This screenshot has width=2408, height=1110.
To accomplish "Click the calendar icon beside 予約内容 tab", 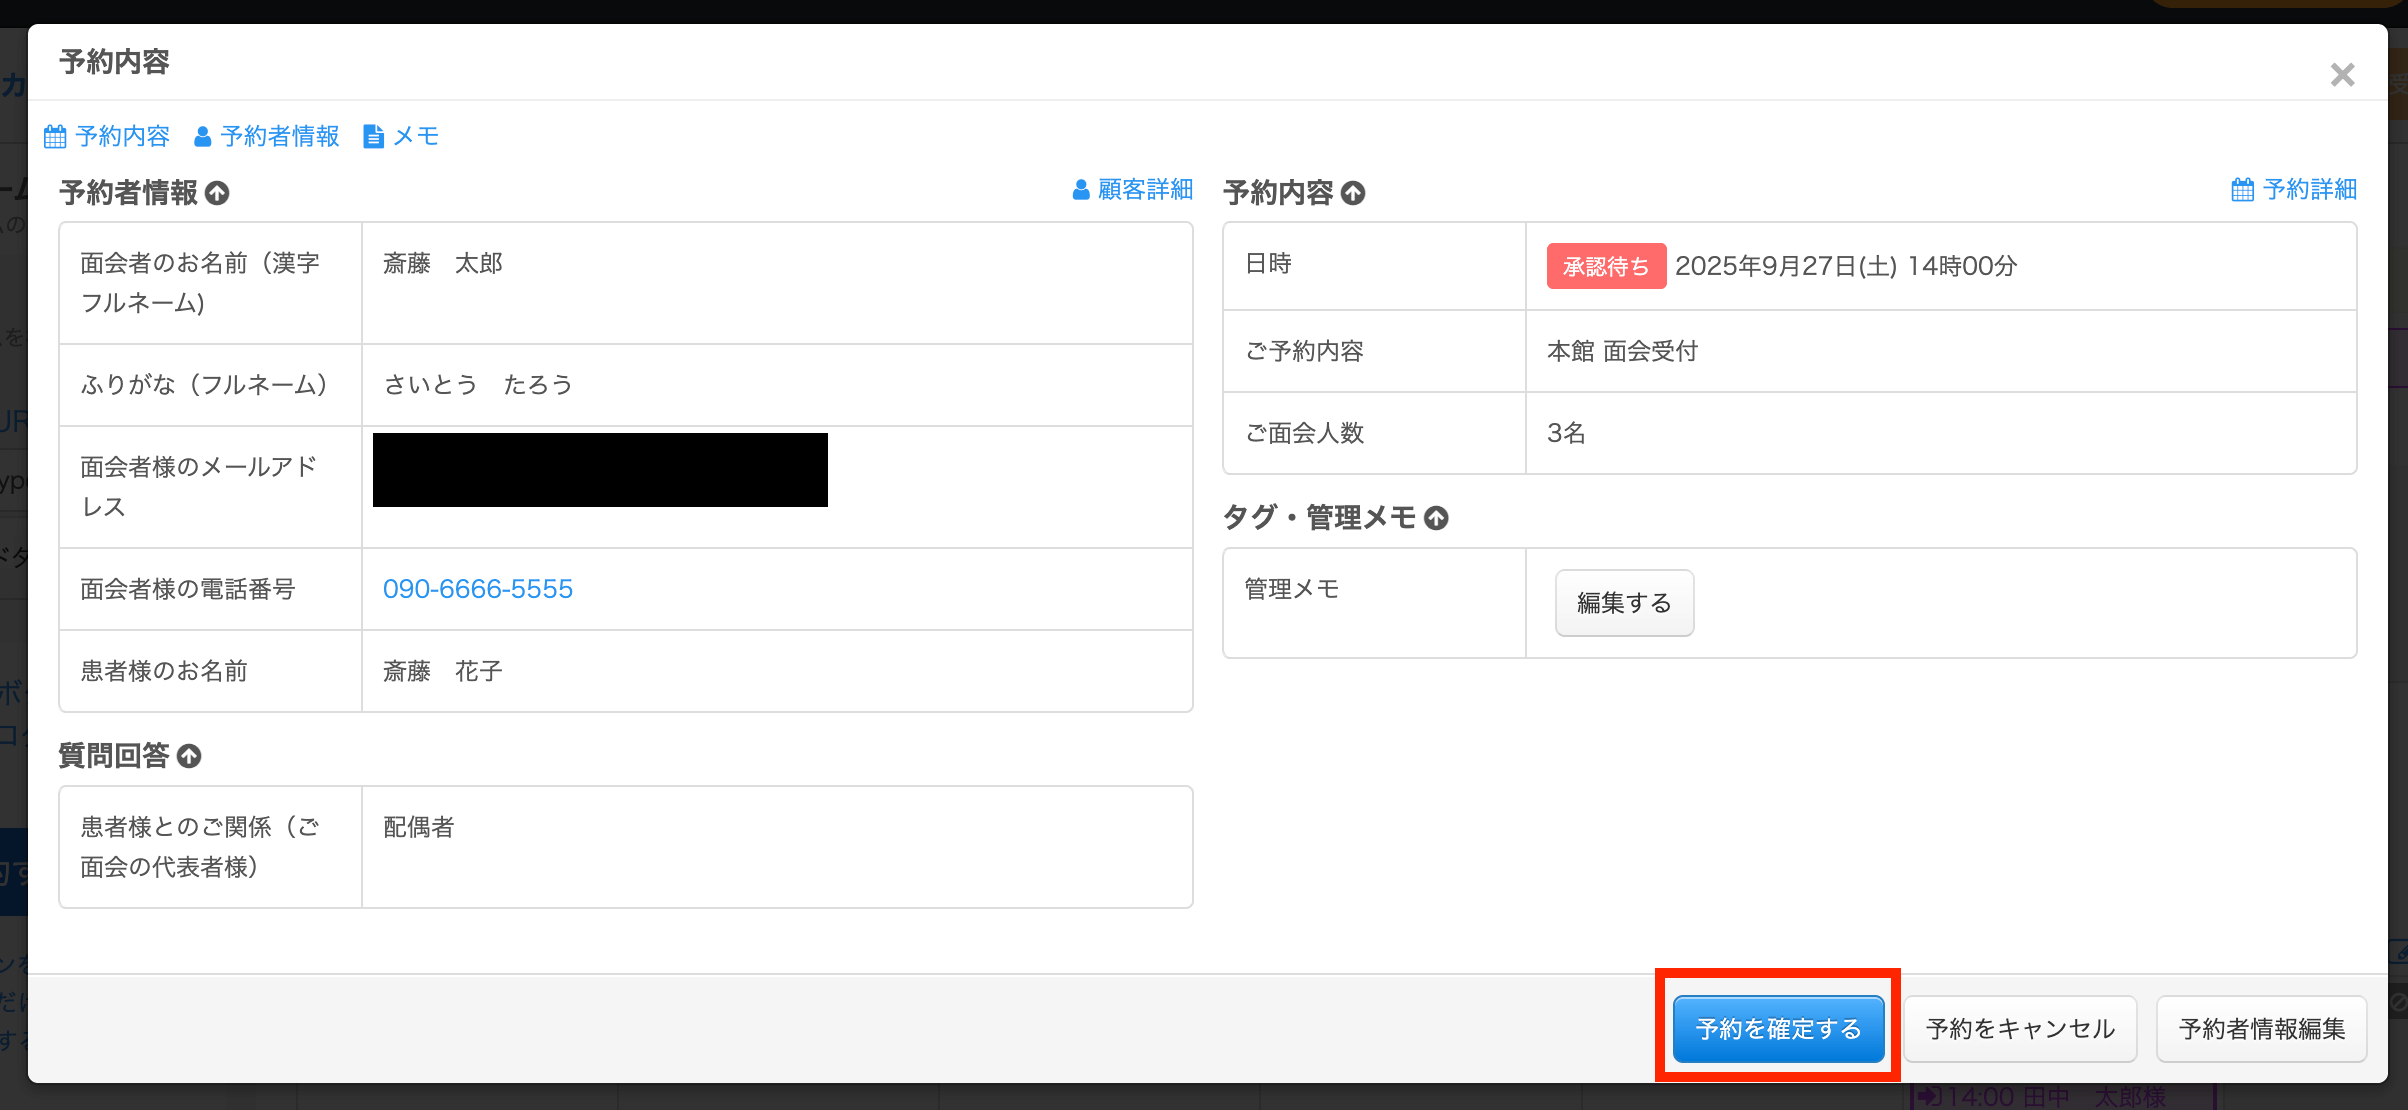I will [55, 137].
